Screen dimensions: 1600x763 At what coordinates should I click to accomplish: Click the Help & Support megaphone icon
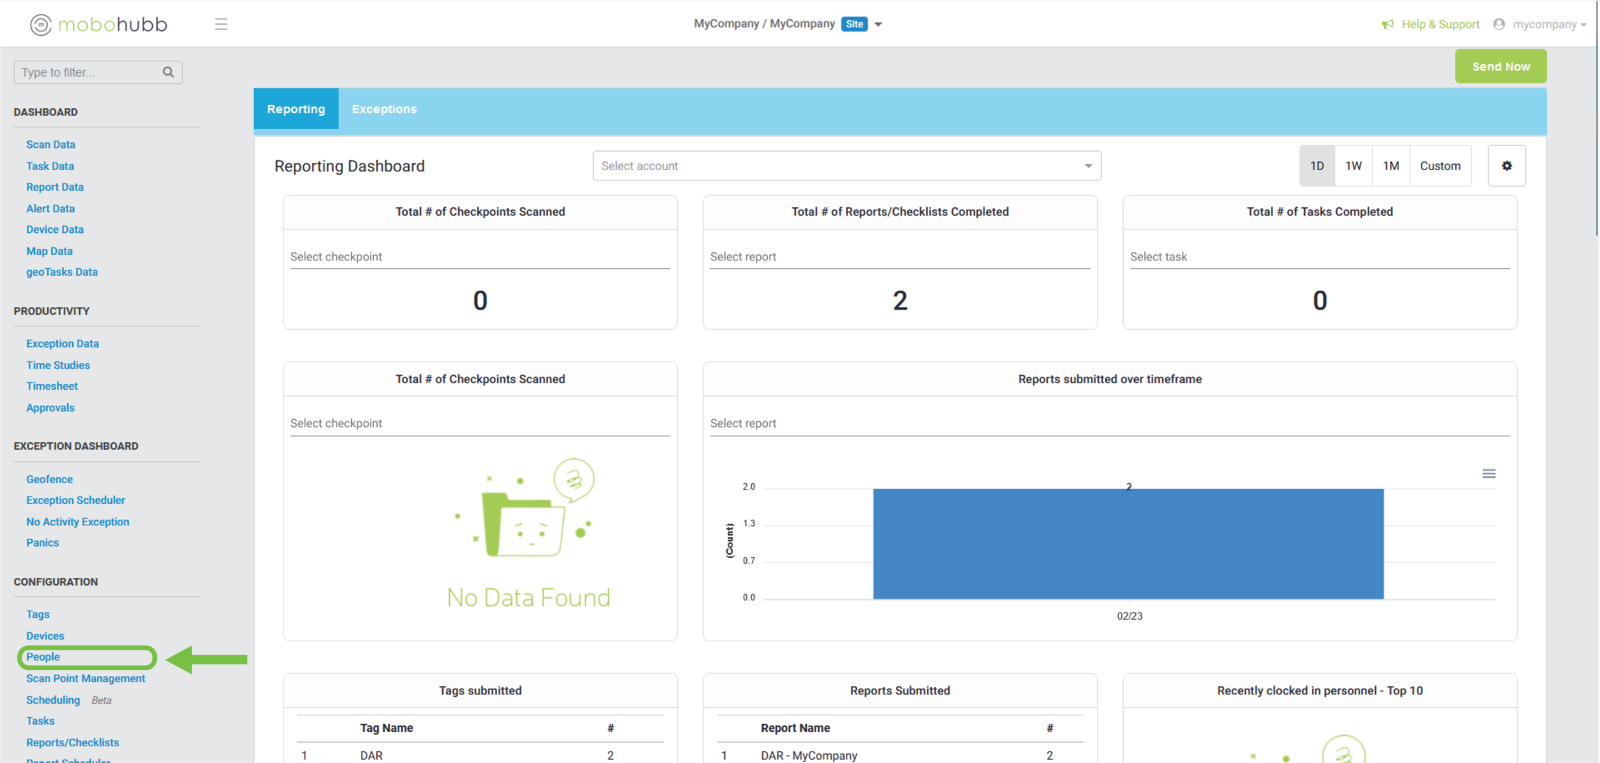[1387, 25]
